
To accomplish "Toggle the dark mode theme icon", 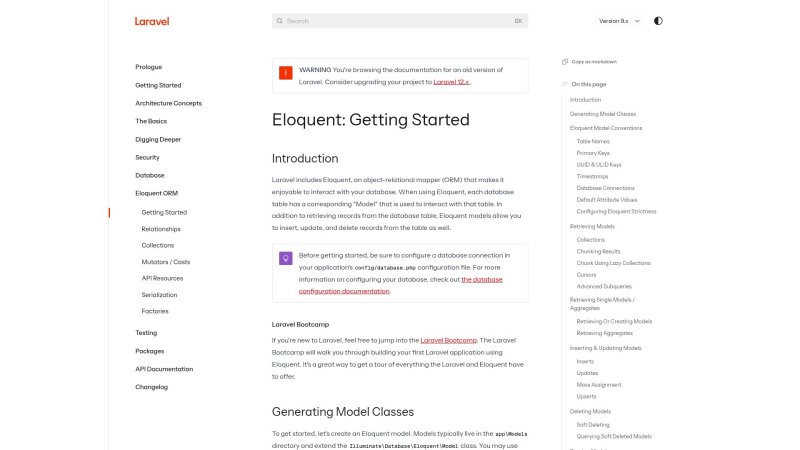I will pyautogui.click(x=658, y=21).
